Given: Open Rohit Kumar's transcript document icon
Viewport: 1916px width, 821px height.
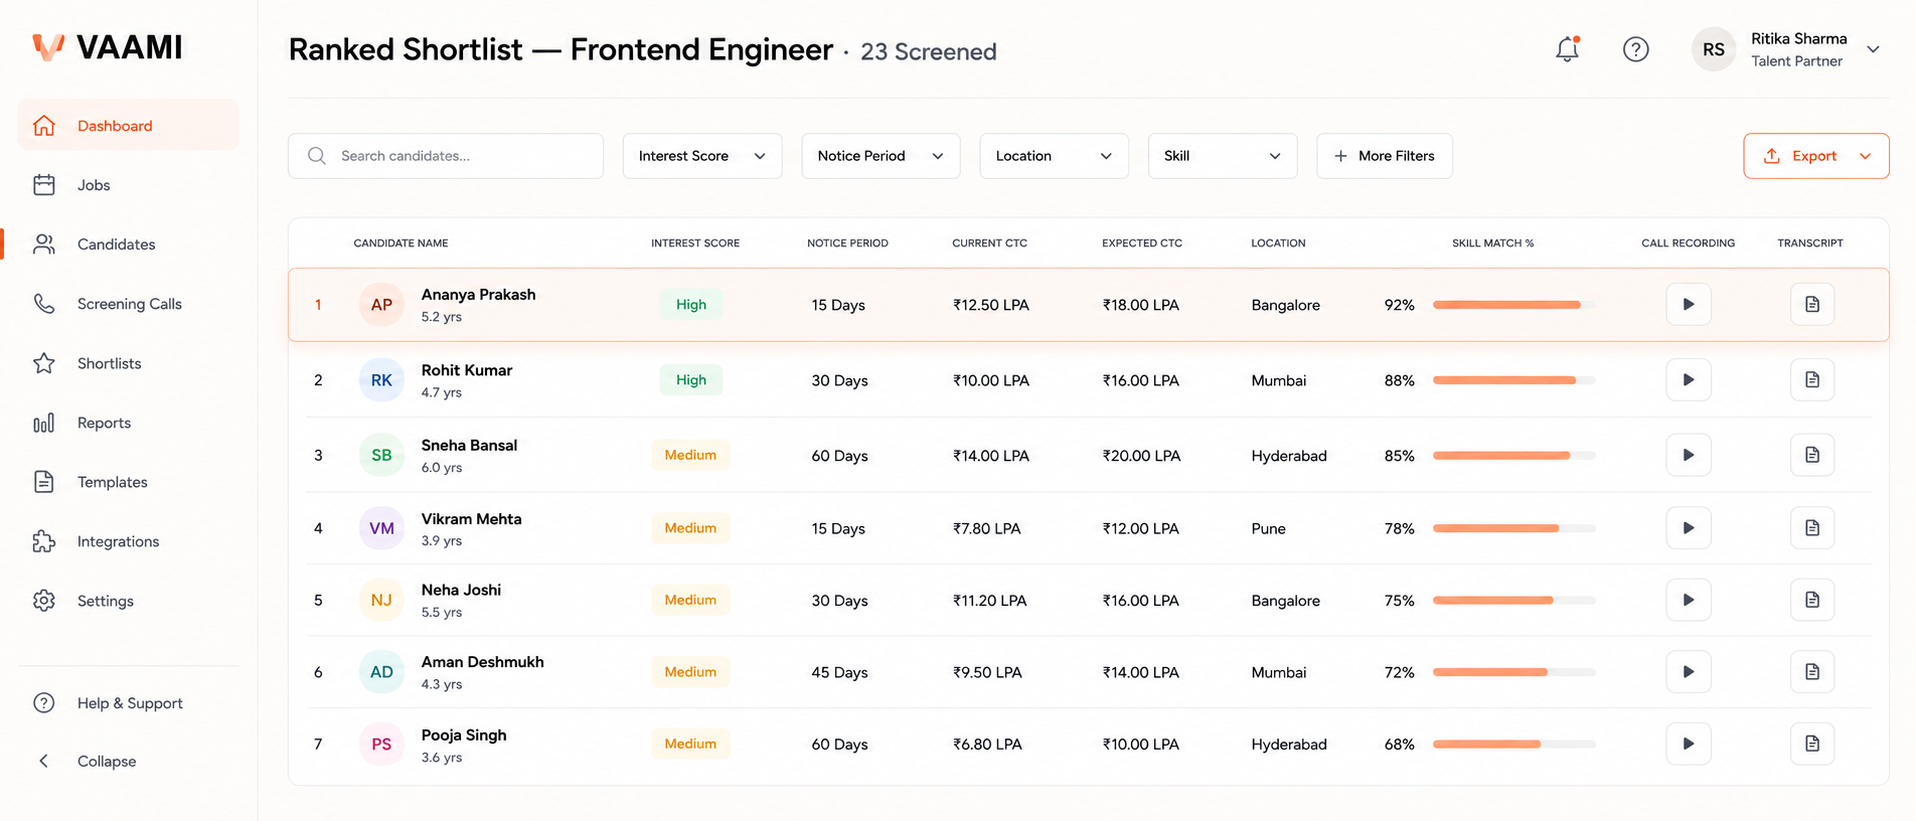Looking at the screenshot, I should coord(1812,380).
